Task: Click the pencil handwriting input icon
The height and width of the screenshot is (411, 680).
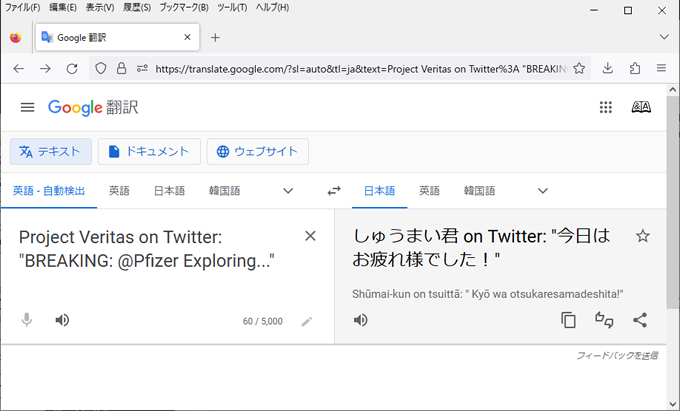Action: [307, 321]
